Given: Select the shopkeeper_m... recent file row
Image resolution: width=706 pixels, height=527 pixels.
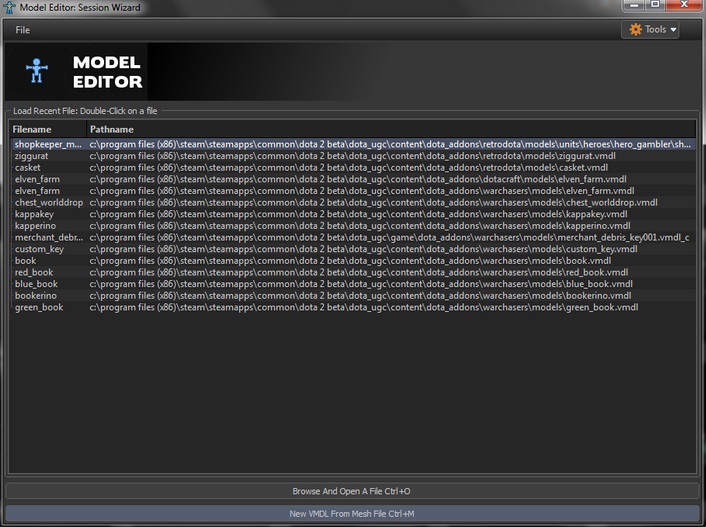Looking at the screenshot, I should 48,144.
